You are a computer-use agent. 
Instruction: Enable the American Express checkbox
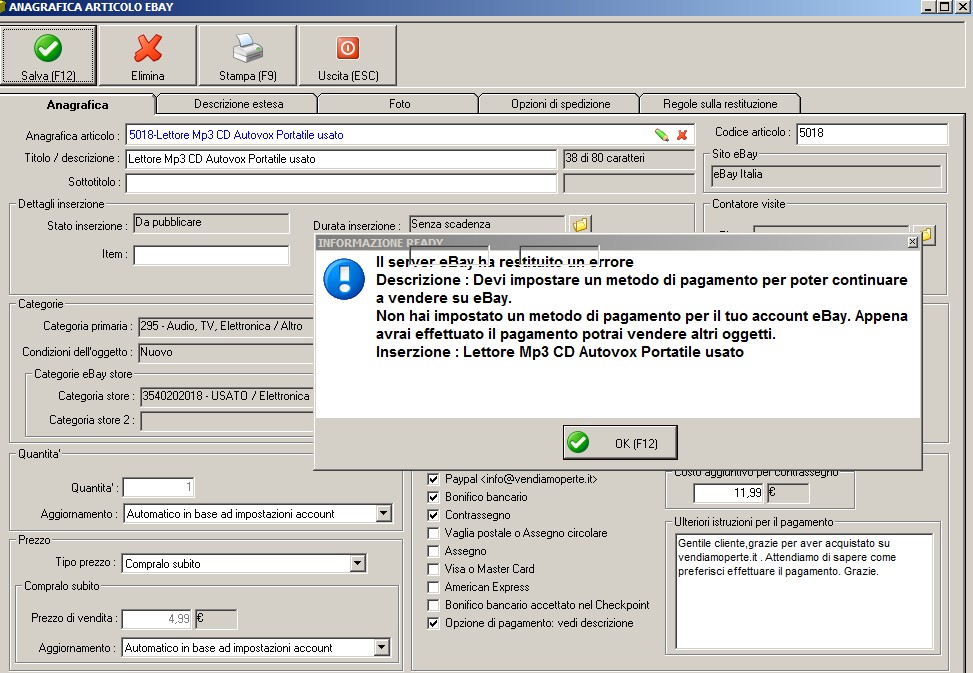click(433, 587)
